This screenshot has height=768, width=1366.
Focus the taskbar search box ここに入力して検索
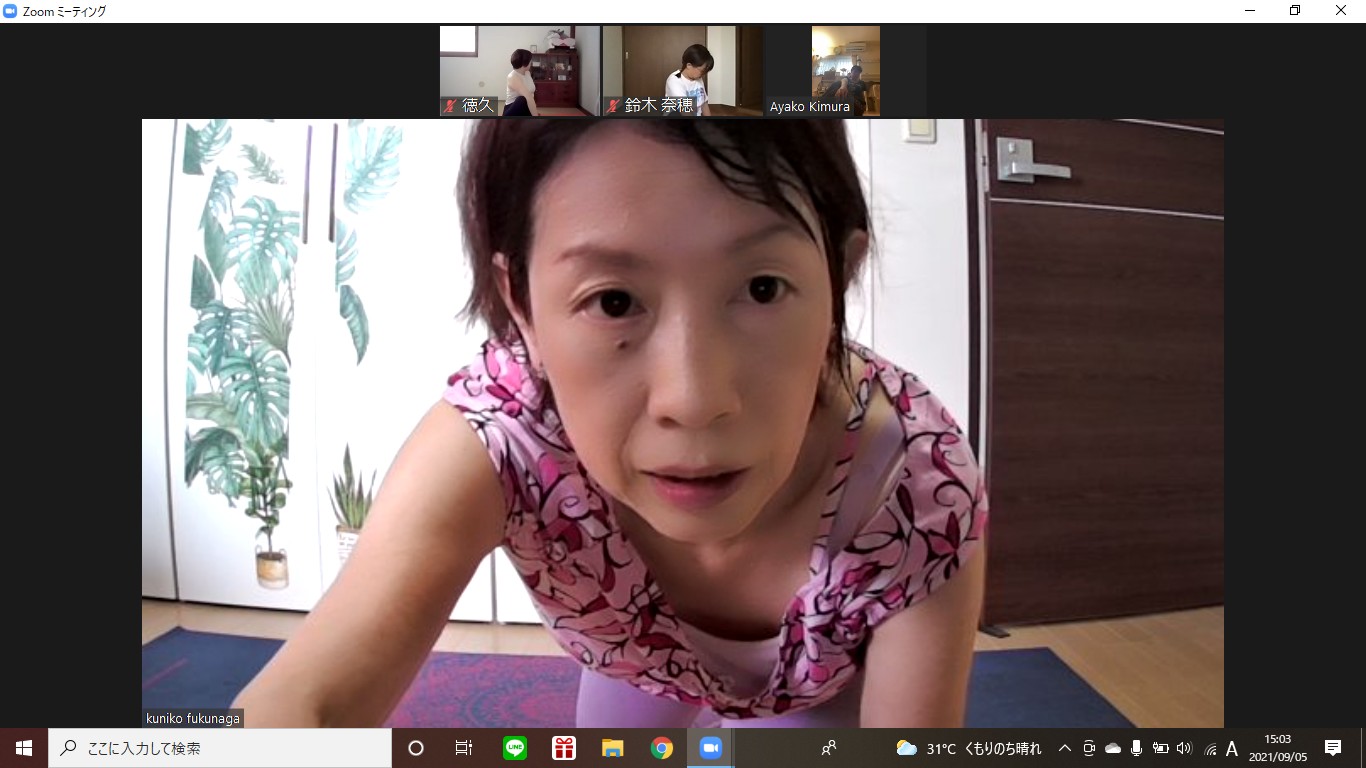click(x=220, y=748)
